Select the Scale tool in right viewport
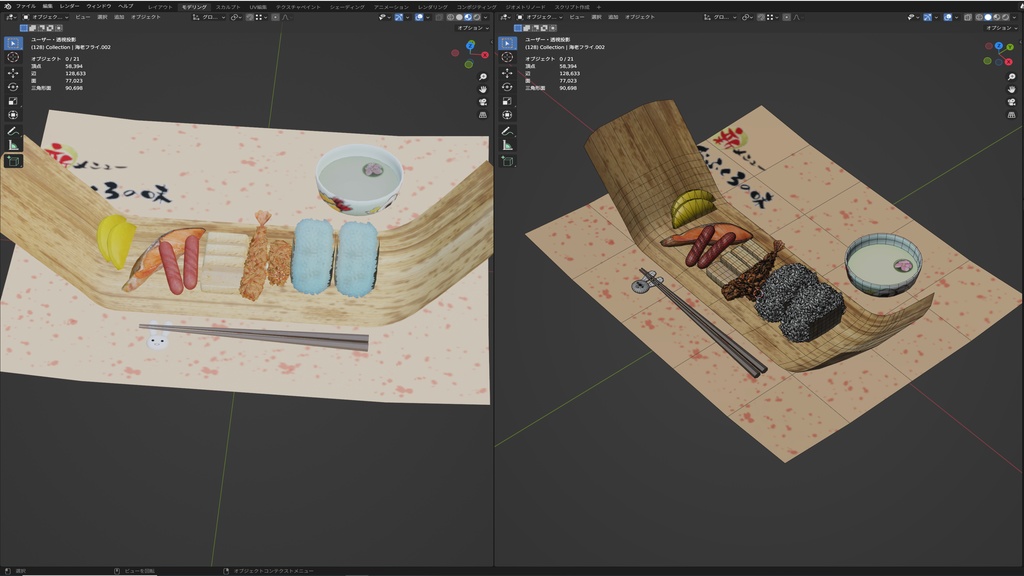 [507, 101]
